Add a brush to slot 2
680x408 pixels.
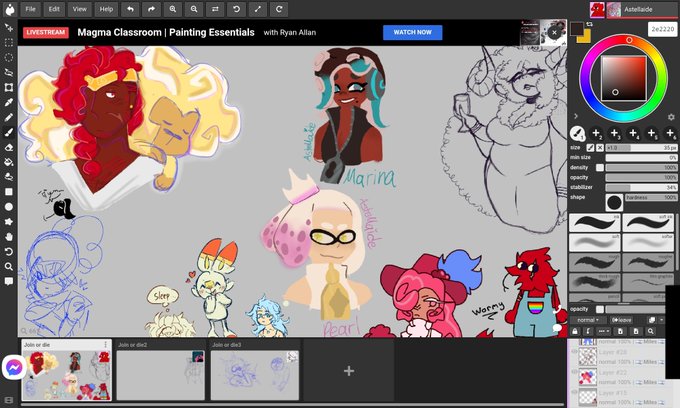[596, 134]
